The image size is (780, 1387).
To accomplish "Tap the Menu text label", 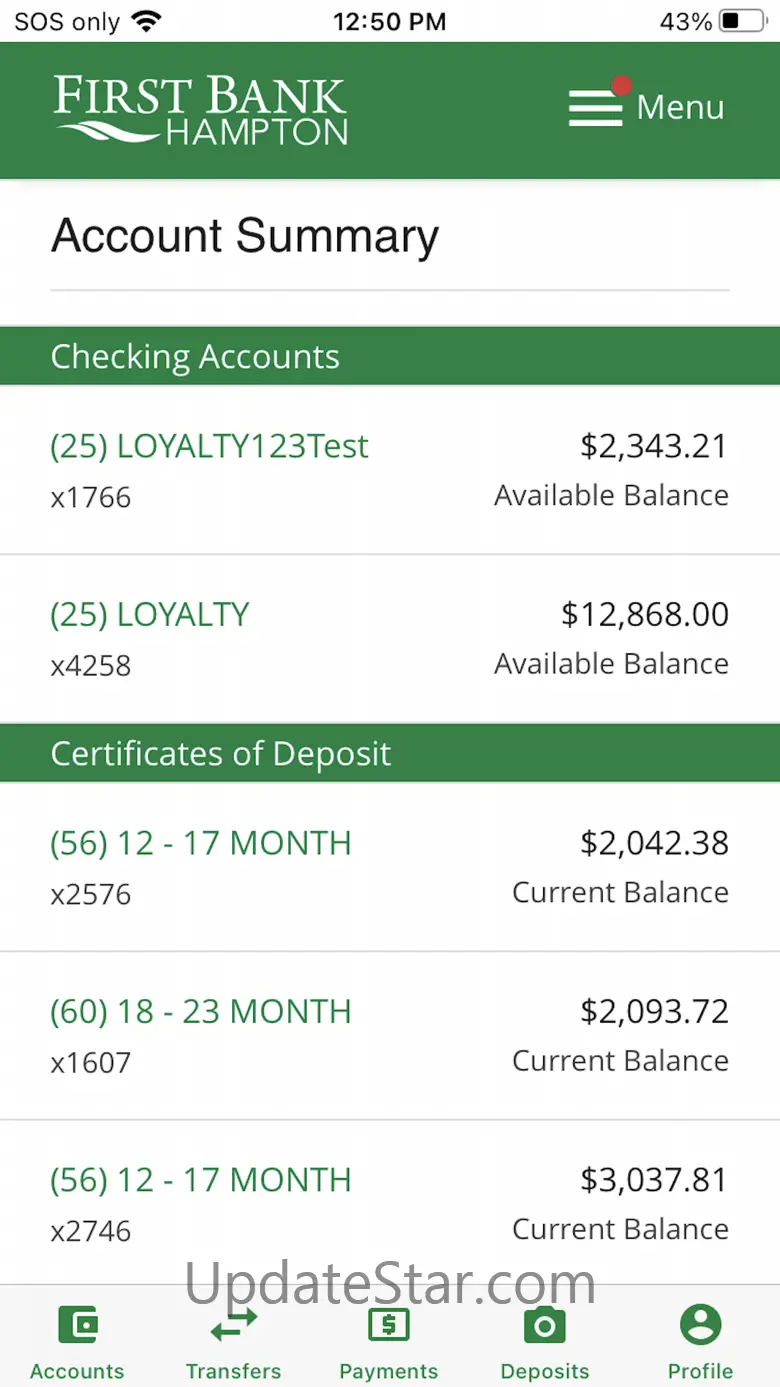I will pos(680,107).
